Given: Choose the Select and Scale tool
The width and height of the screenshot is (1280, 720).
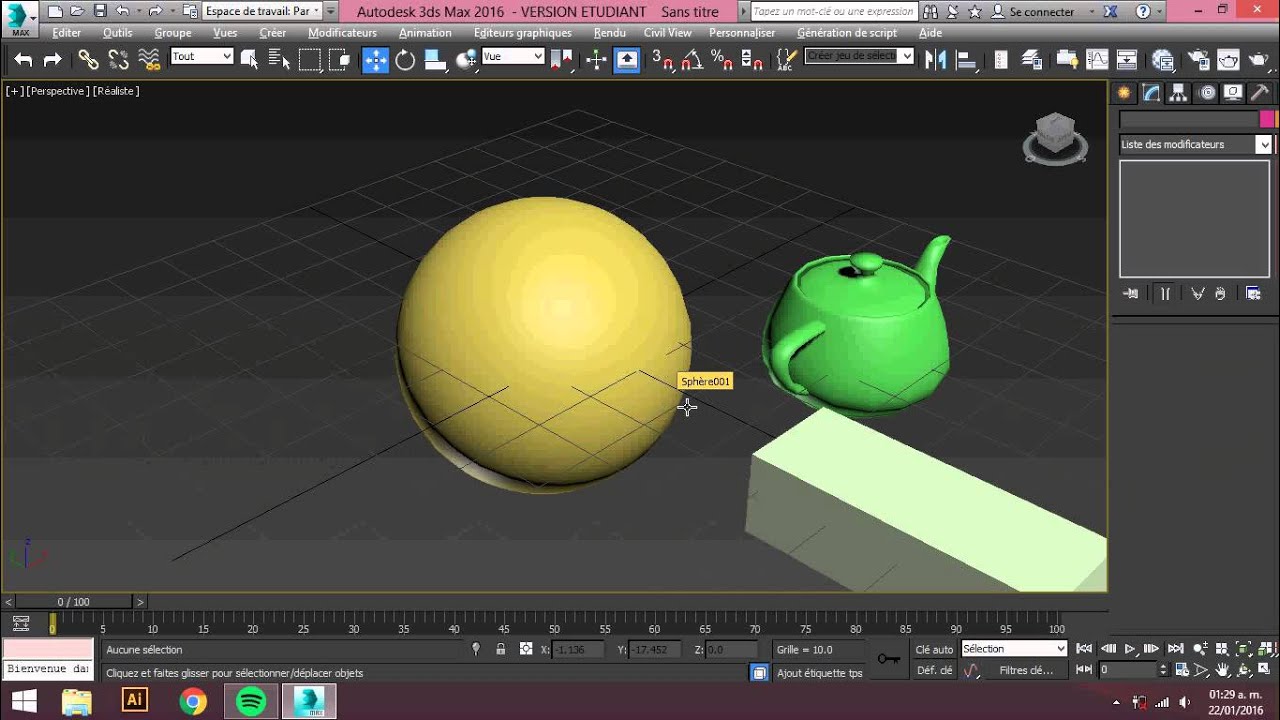Looking at the screenshot, I should pos(435,60).
